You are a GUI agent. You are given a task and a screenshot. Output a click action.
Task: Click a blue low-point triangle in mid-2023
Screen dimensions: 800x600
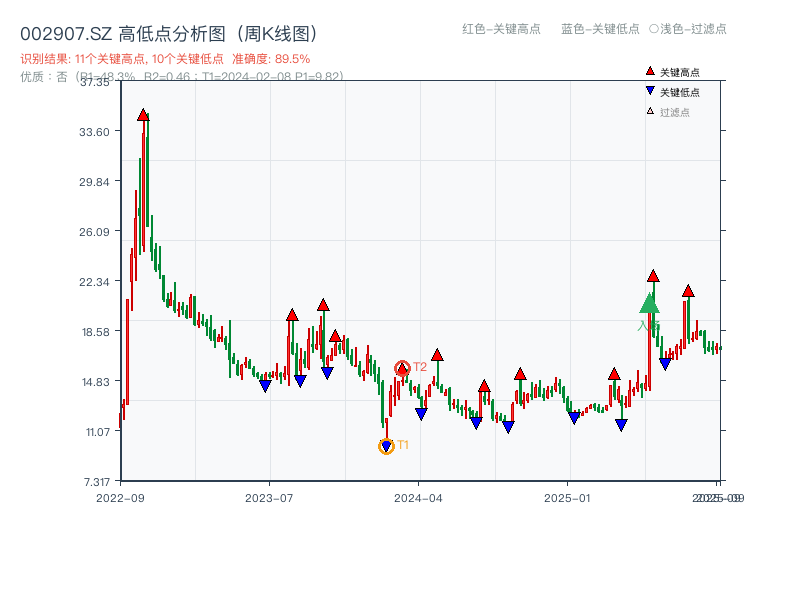point(266,384)
